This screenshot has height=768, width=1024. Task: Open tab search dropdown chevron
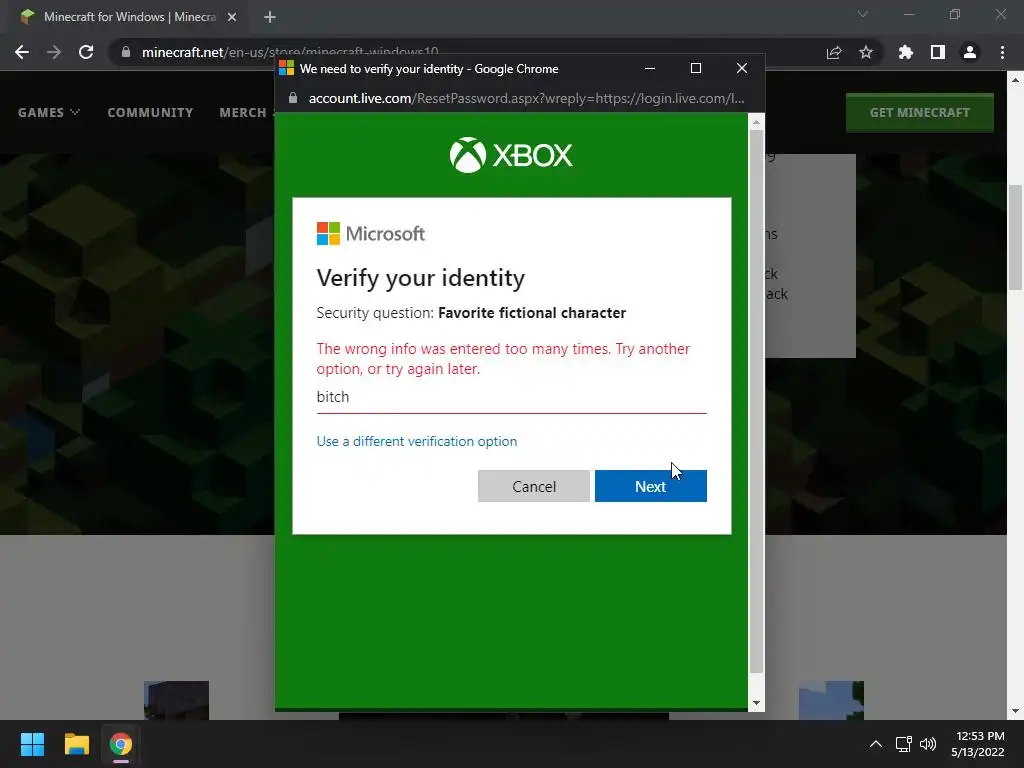tap(863, 14)
